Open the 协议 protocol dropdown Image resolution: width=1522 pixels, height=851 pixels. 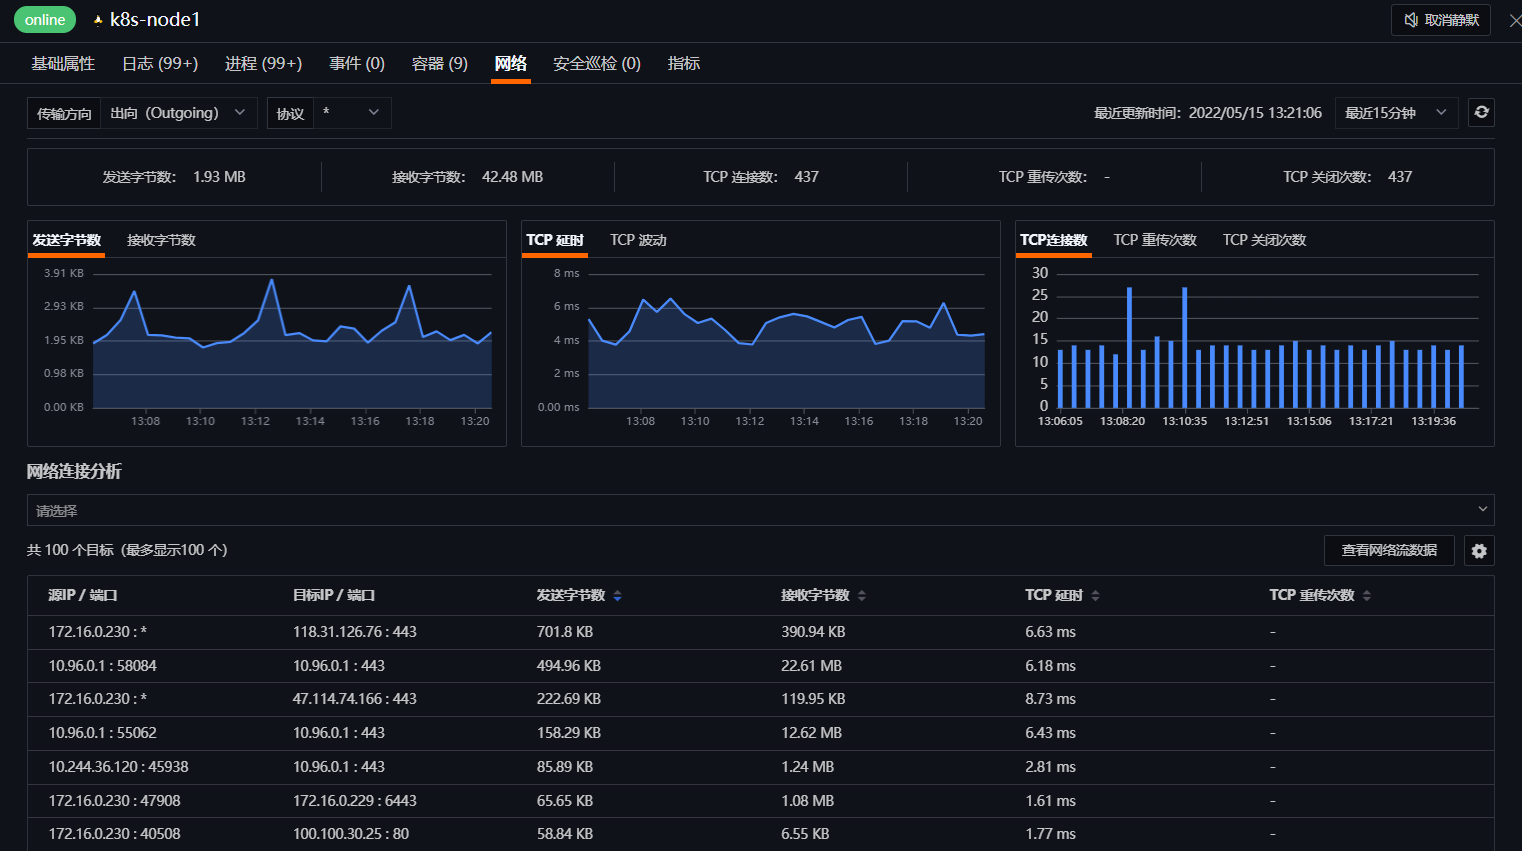click(x=352, y=113)
